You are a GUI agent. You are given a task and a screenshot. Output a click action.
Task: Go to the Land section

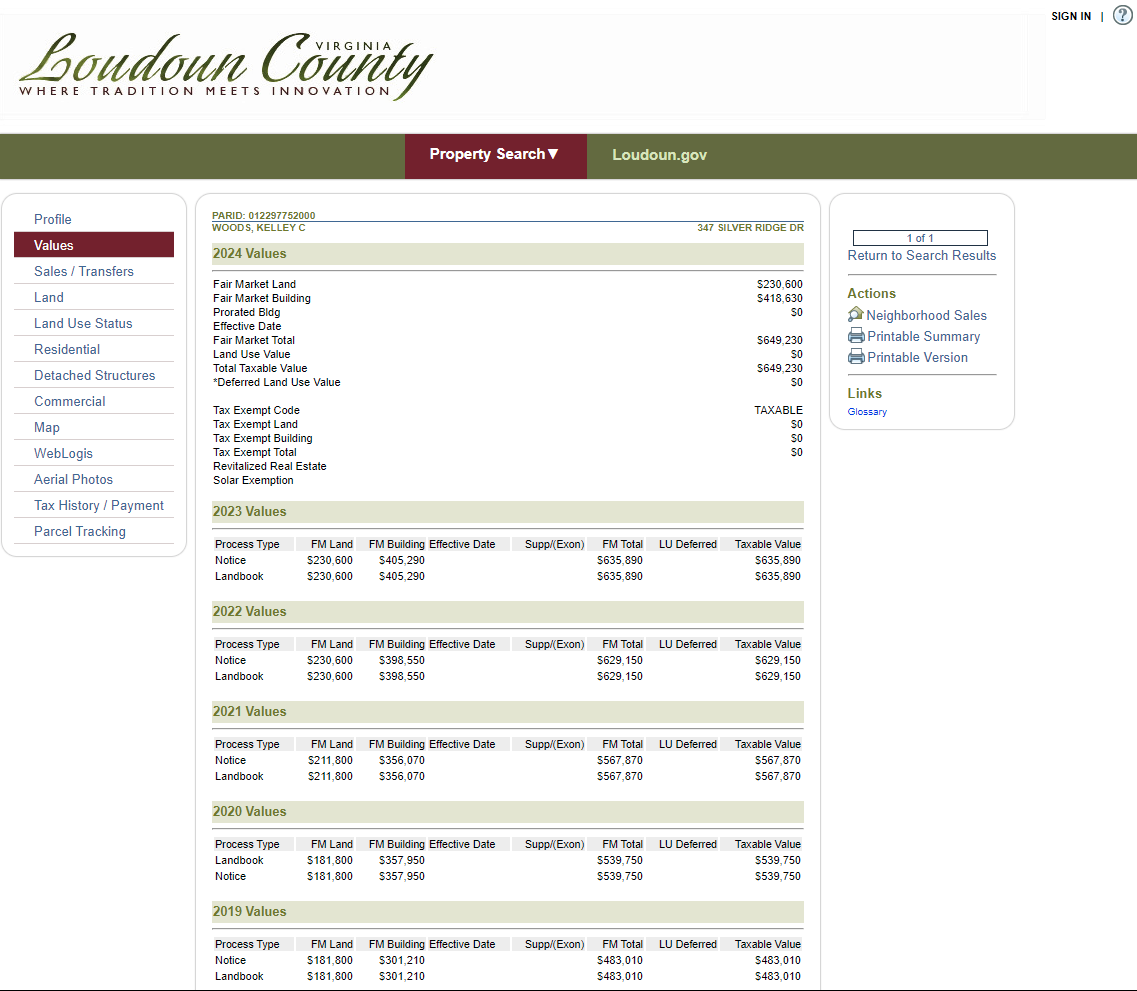click(x=49, y=297)
